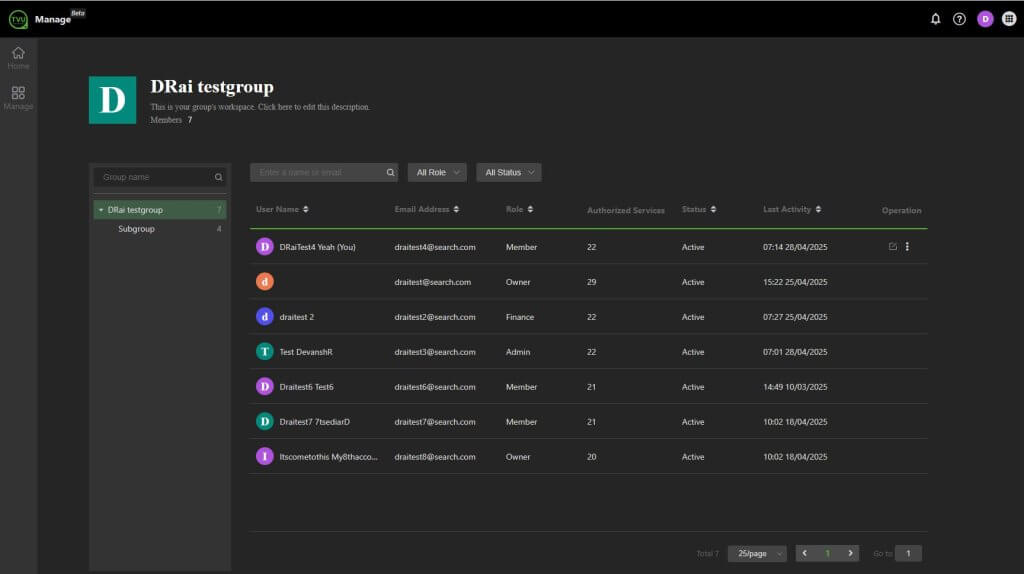Click the purple user profile avatar
This screenshot has width=1024, height=574.
(x=985, y=19)
